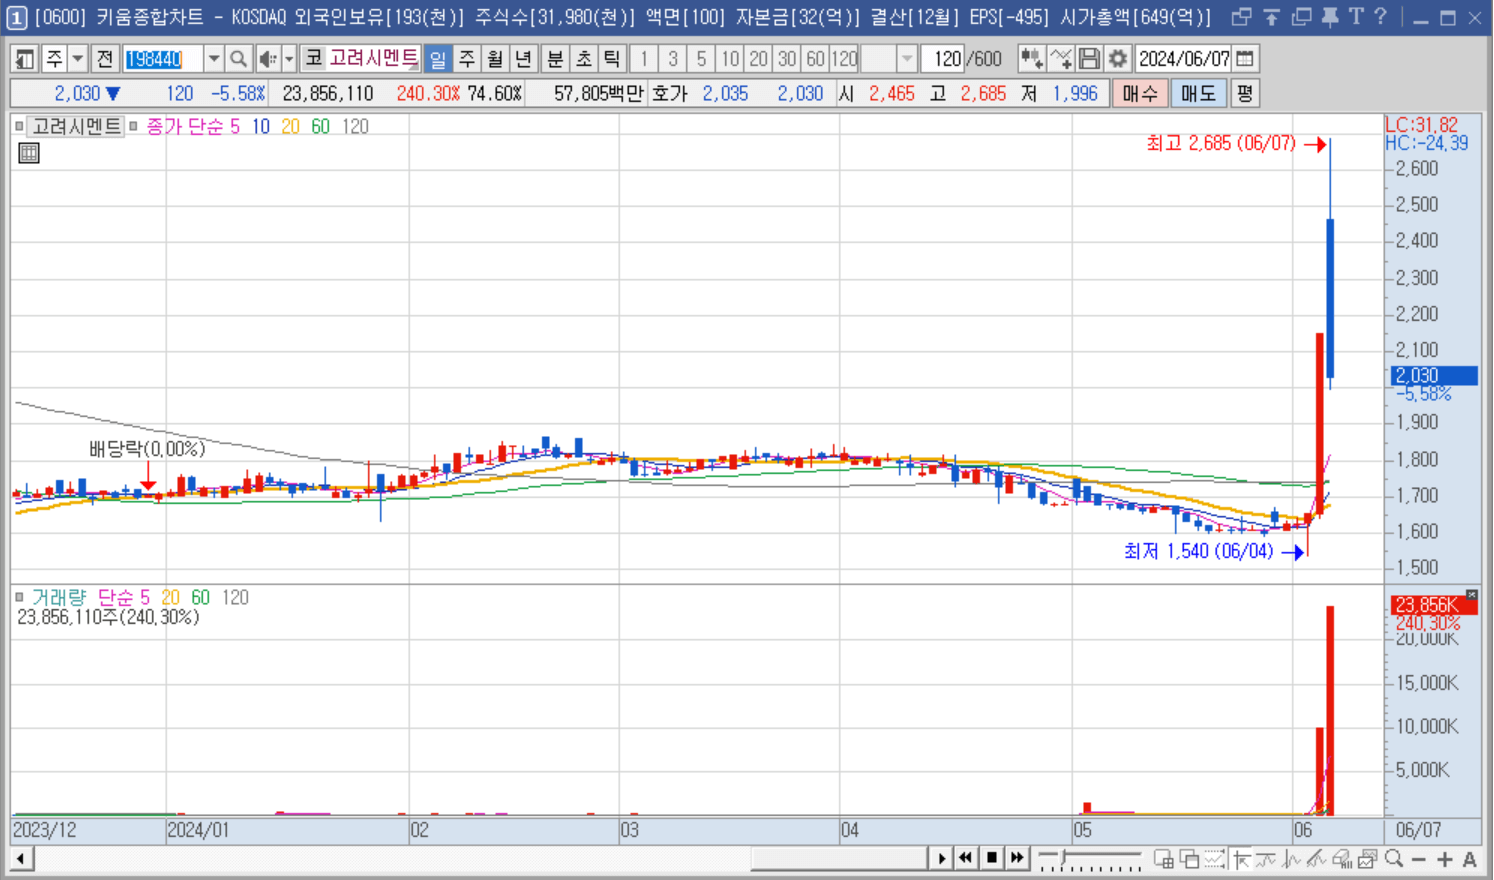Switch to 주 (weekly) chart period
Screen dimensions: 1494x880
pos(466,59)
